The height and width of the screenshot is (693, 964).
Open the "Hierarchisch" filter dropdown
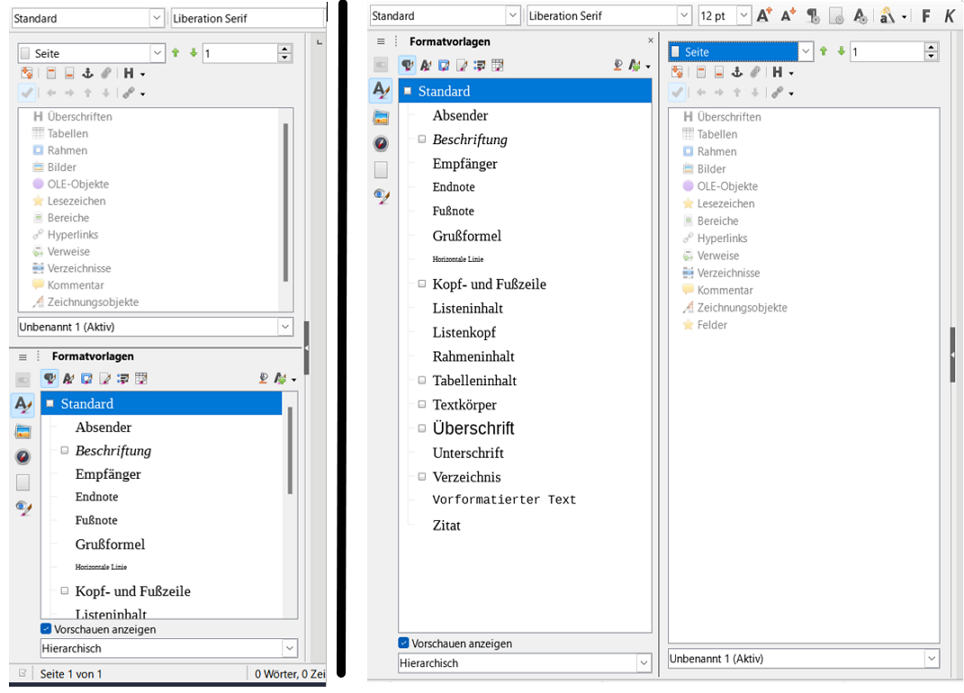(x=644, y=663)
